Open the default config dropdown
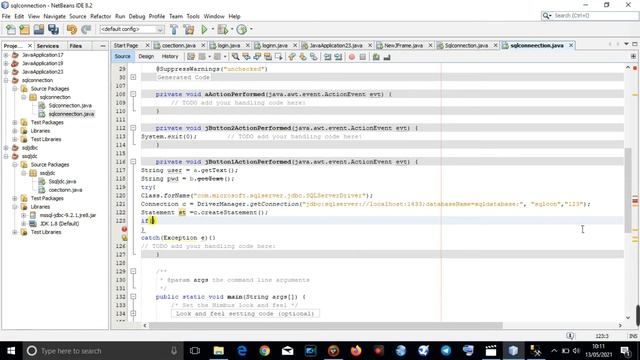This screenshot has width=640, height=360. pos(132,29)
